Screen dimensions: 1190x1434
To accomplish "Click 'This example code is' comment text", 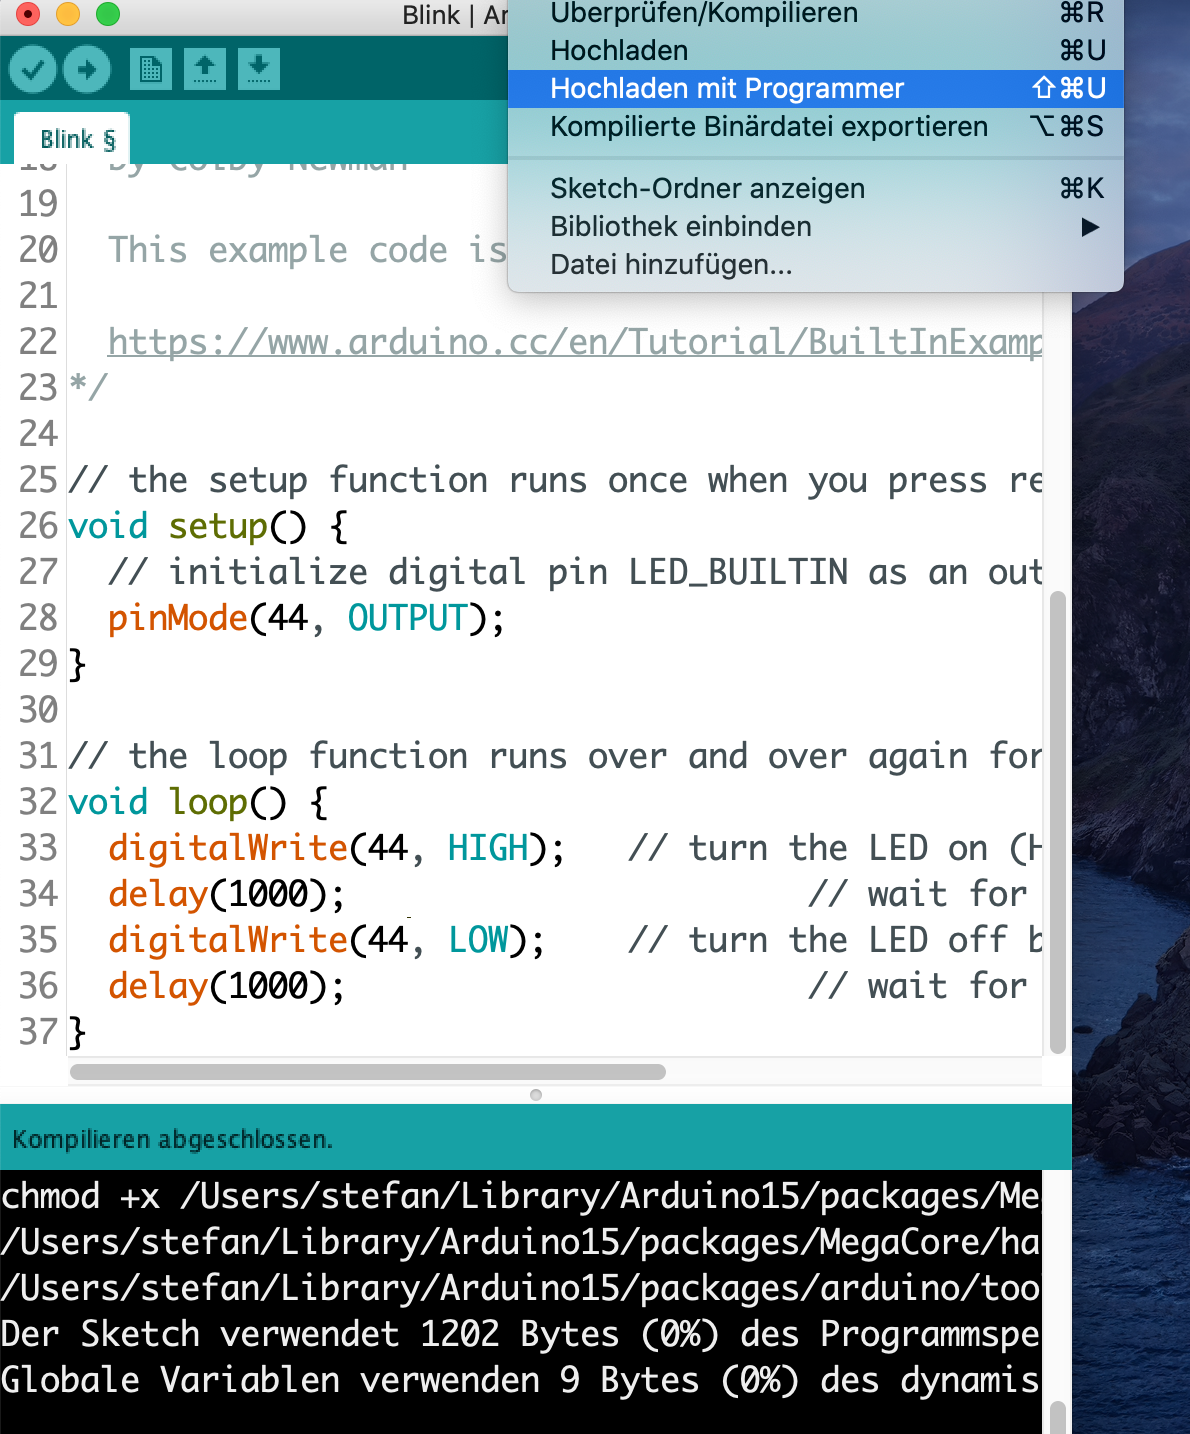I will tap(308, 250).
